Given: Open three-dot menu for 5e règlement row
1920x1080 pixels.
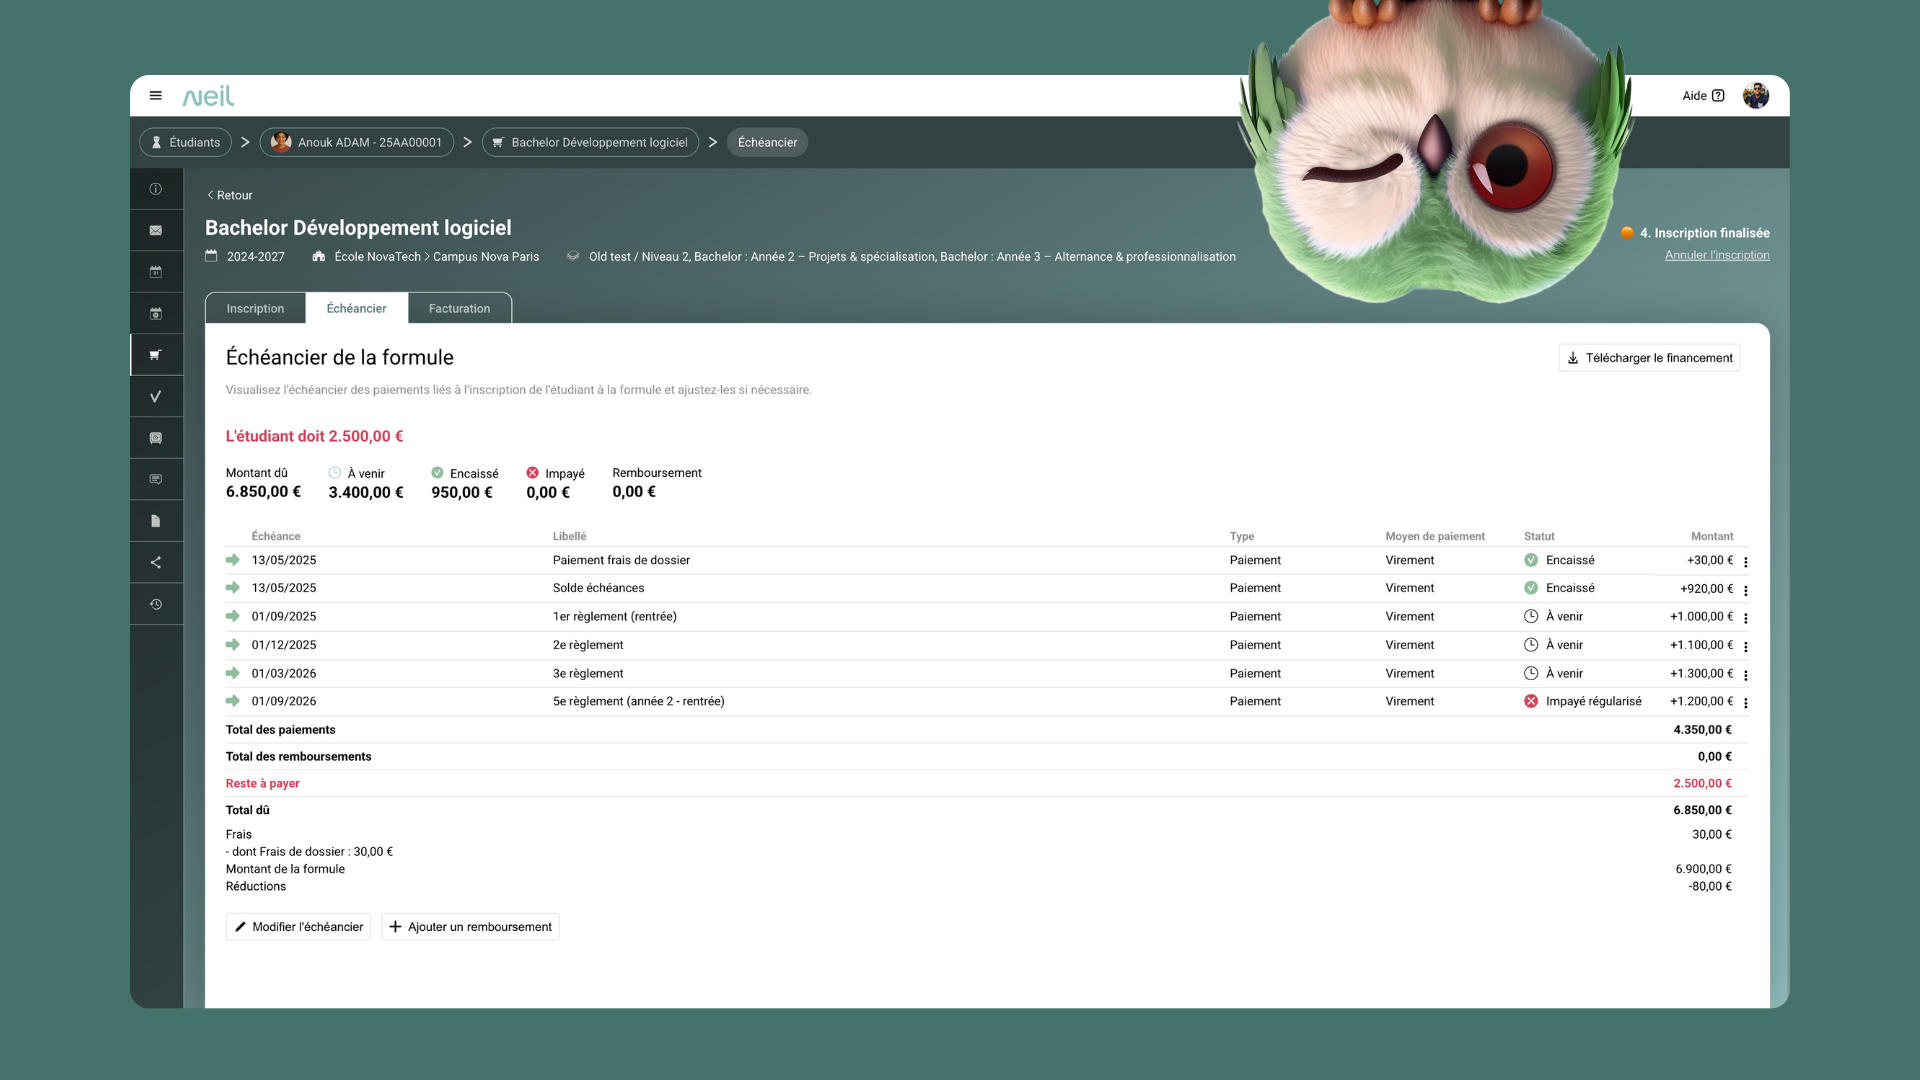Looking at the screenshot, I should 1746,703.
